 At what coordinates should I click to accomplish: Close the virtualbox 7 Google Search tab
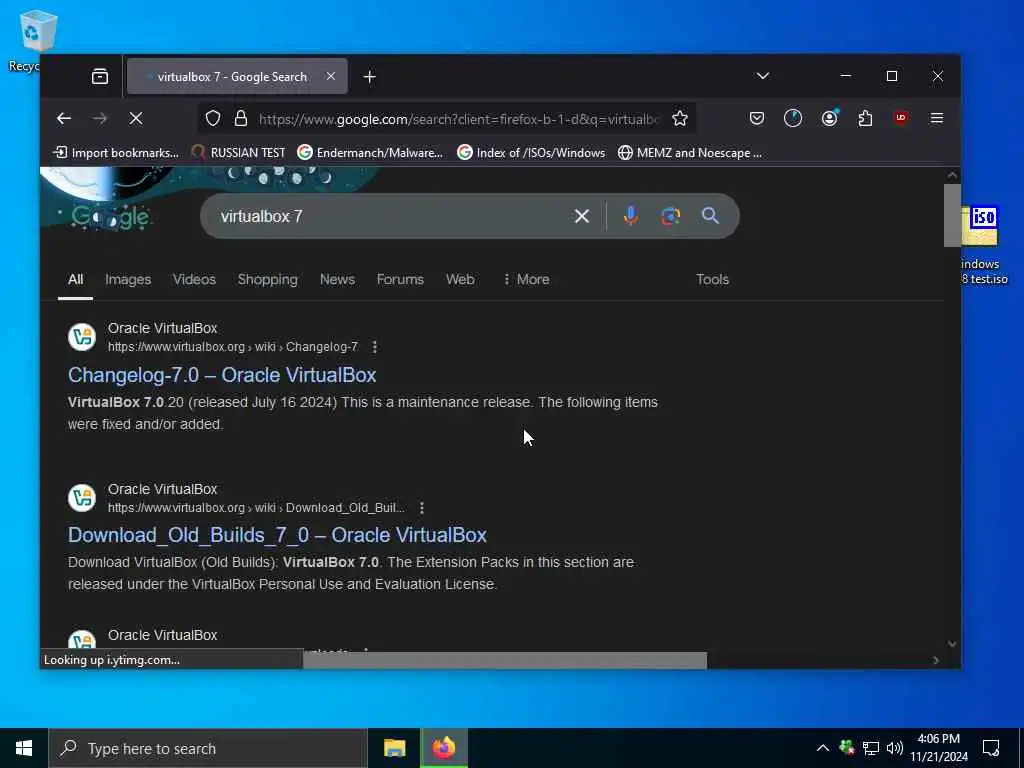331,76
